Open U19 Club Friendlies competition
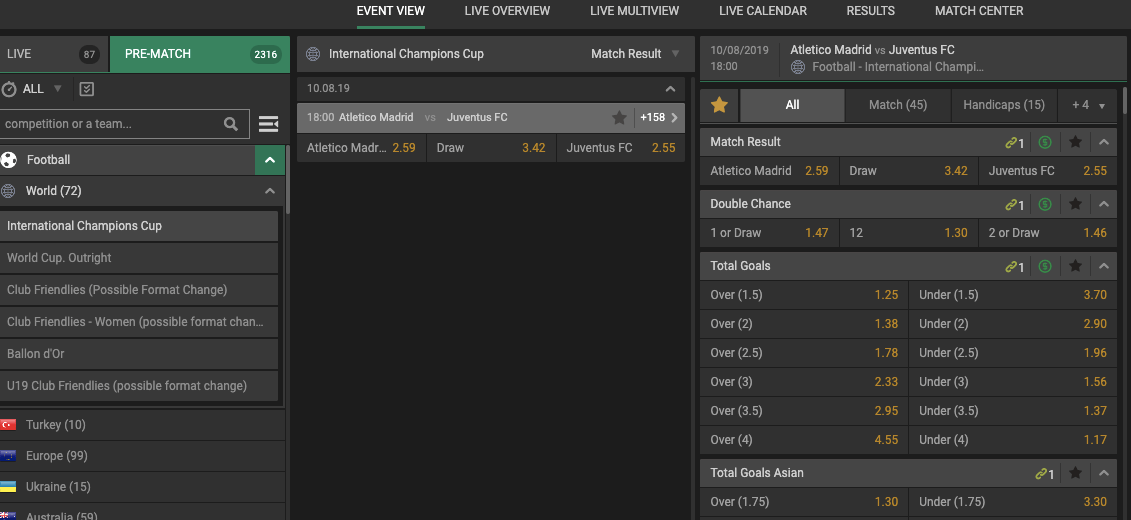This screenshot has height=520, width=1131. tap(139, 386)
